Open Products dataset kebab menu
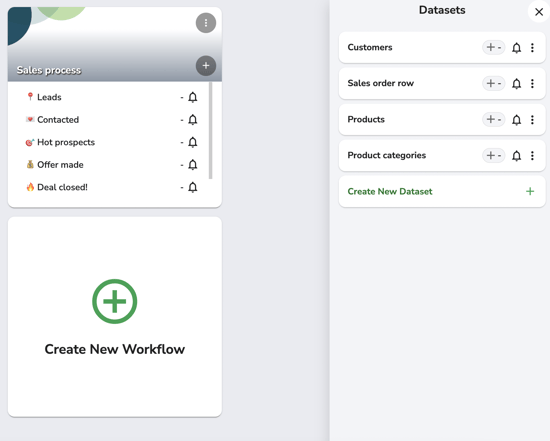The width and height of the screenshot is (550, 441). [x=532, y=120]
